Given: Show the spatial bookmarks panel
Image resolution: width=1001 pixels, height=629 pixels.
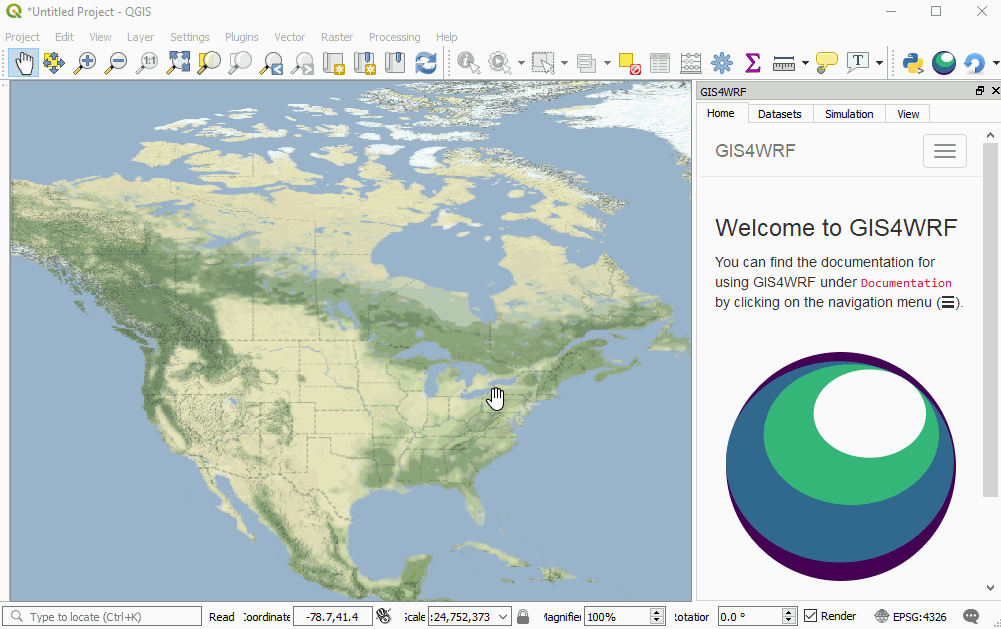Looking at the screenshot, I should [395, 63].
